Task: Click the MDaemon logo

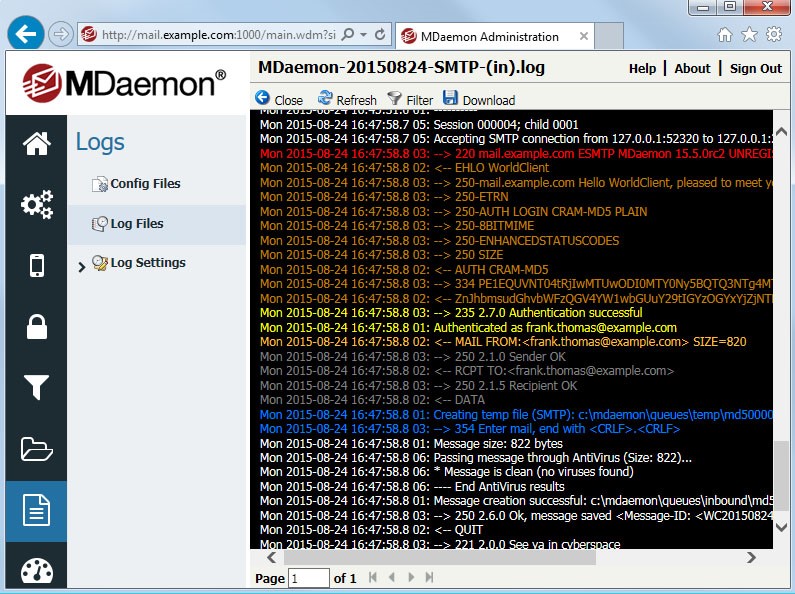Action: pyautogui.click(x=124, y=83)
